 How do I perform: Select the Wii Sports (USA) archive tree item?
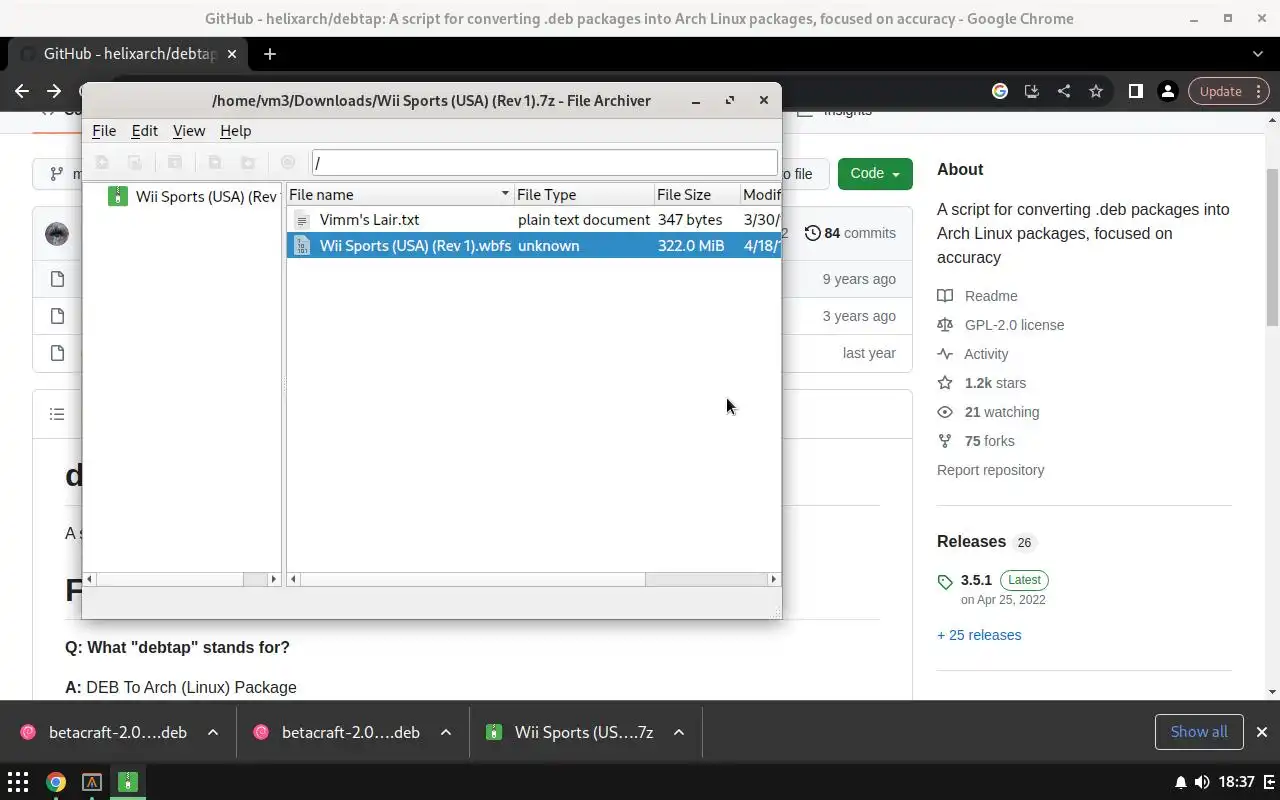[x=192, y=196]
